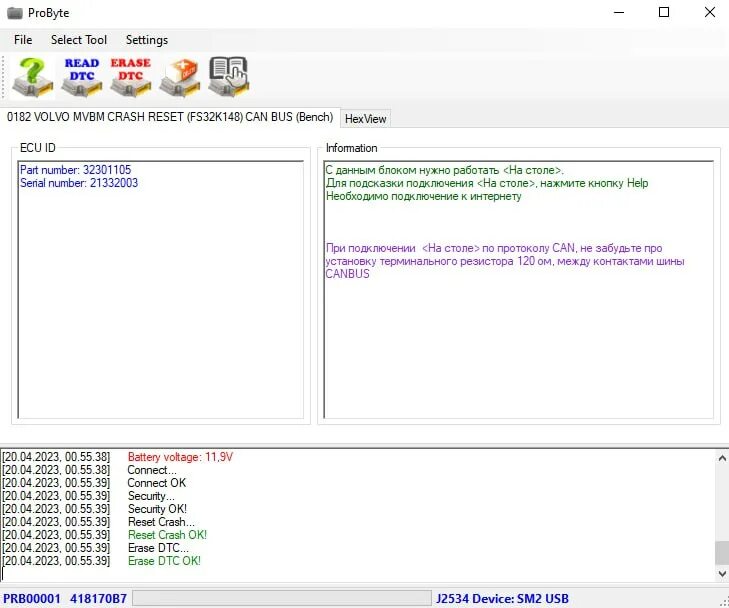Click the progress bar in status bar

pyautogui.click(x=282, y=598)
